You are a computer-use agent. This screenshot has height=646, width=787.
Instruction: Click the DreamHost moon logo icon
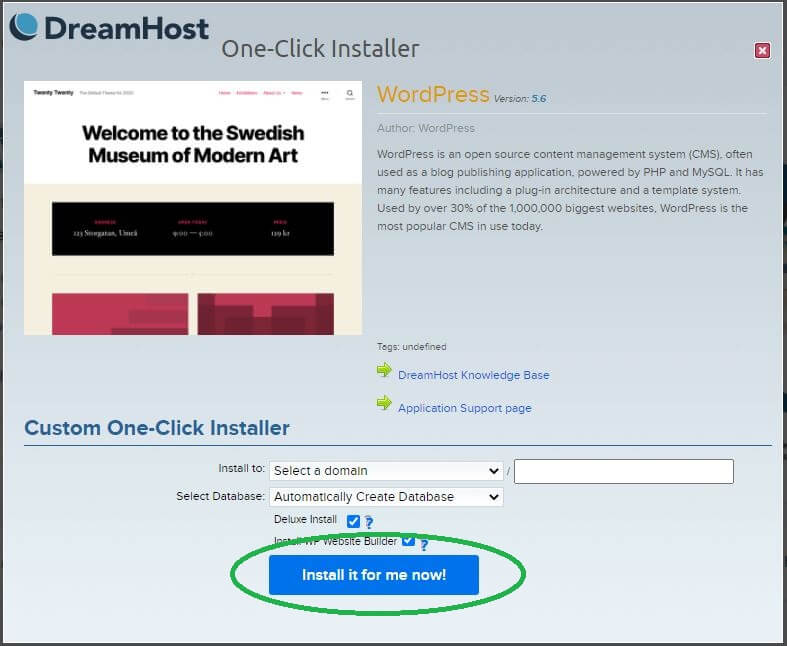click(24, 27)
